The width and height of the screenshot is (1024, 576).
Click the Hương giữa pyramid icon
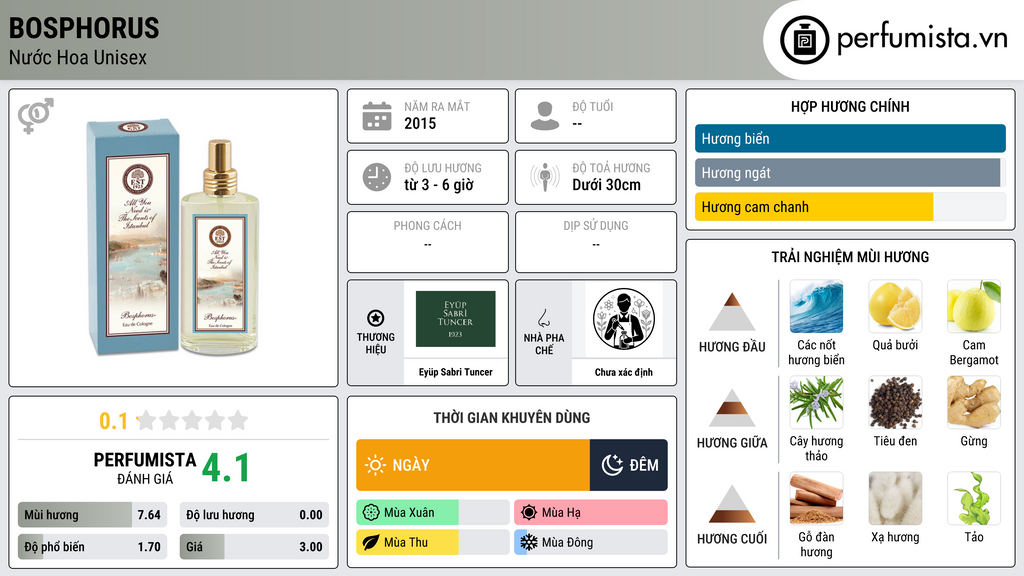click(x=732, y=408)
